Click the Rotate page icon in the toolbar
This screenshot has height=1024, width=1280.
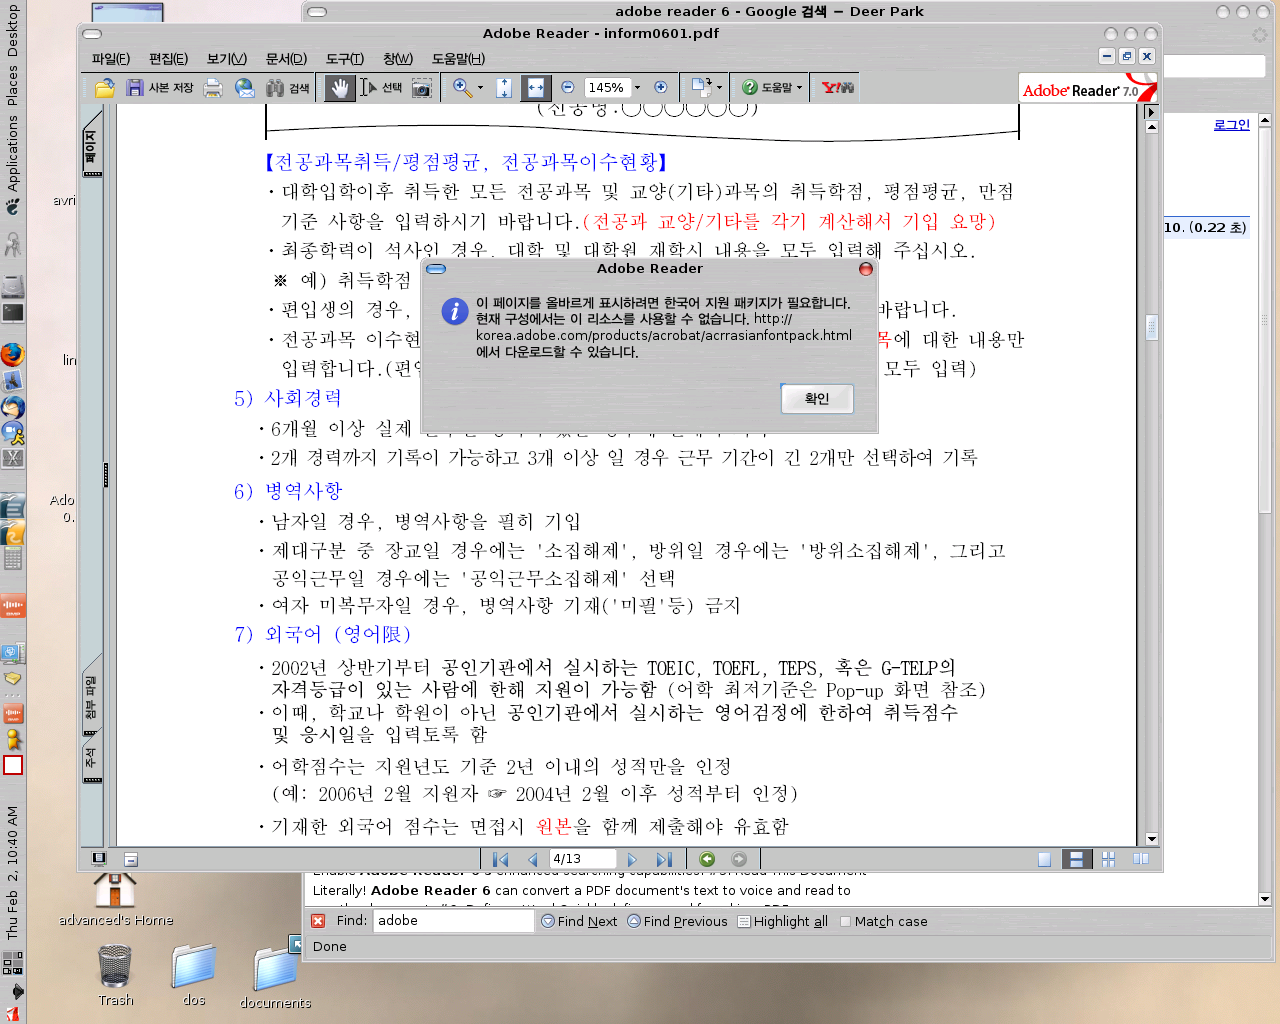pyautogui.click(x=700, y=88)
